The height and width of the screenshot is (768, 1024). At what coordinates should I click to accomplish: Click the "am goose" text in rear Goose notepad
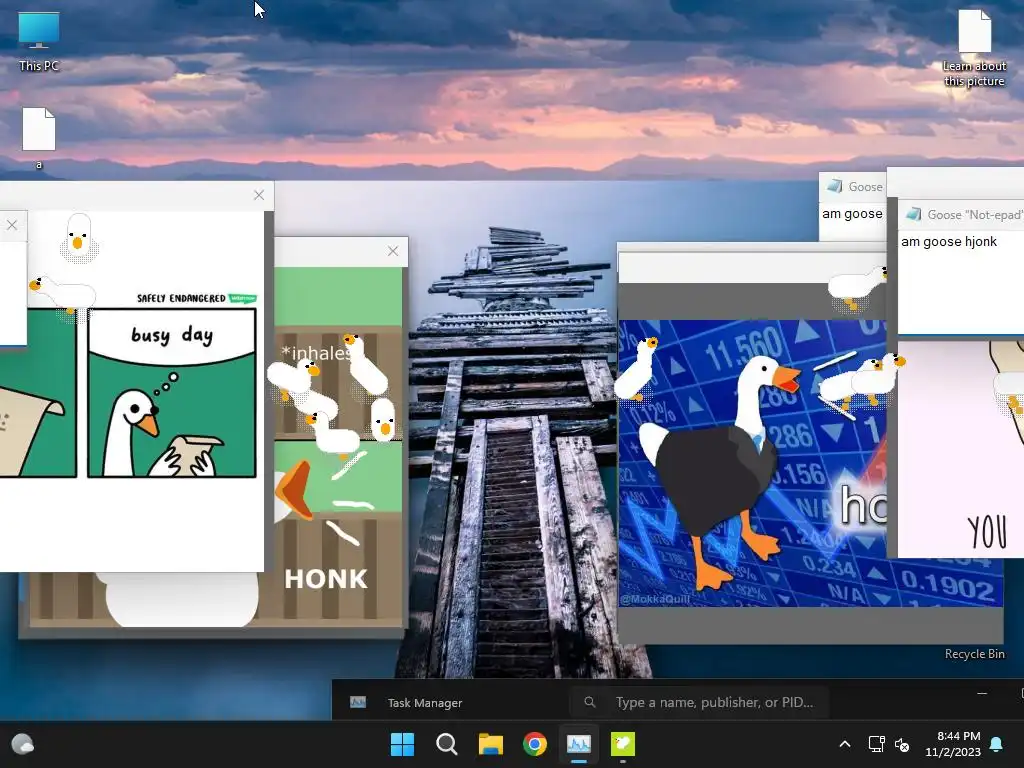pos(852,214)
